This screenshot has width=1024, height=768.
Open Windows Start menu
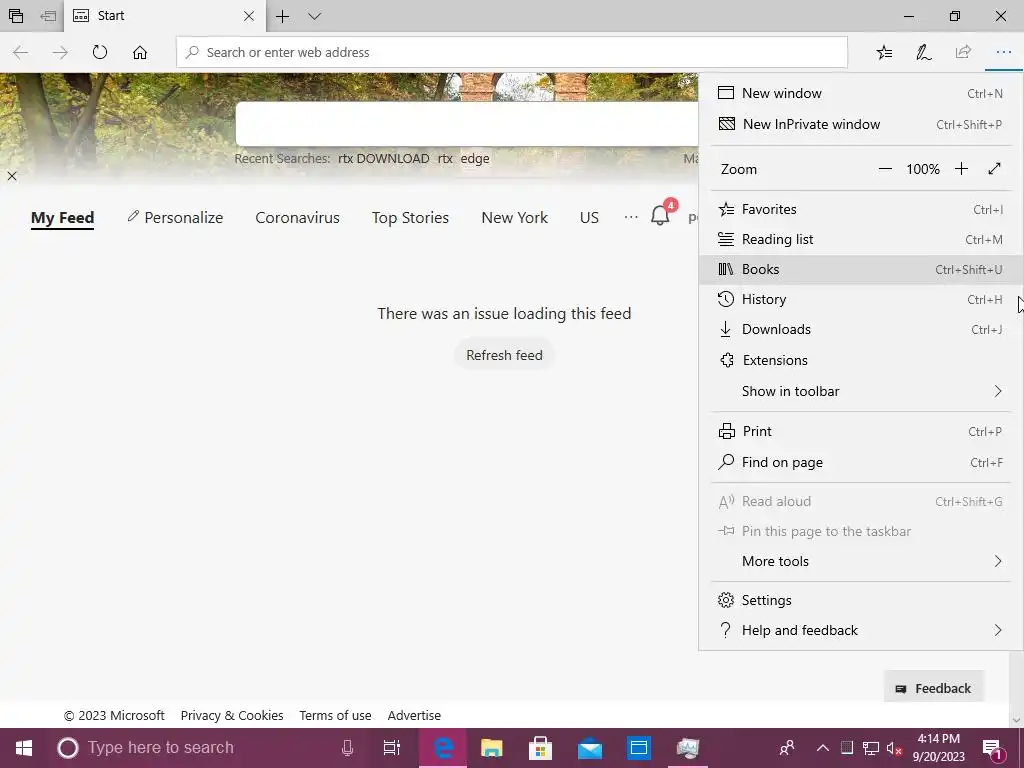(24, 748)
